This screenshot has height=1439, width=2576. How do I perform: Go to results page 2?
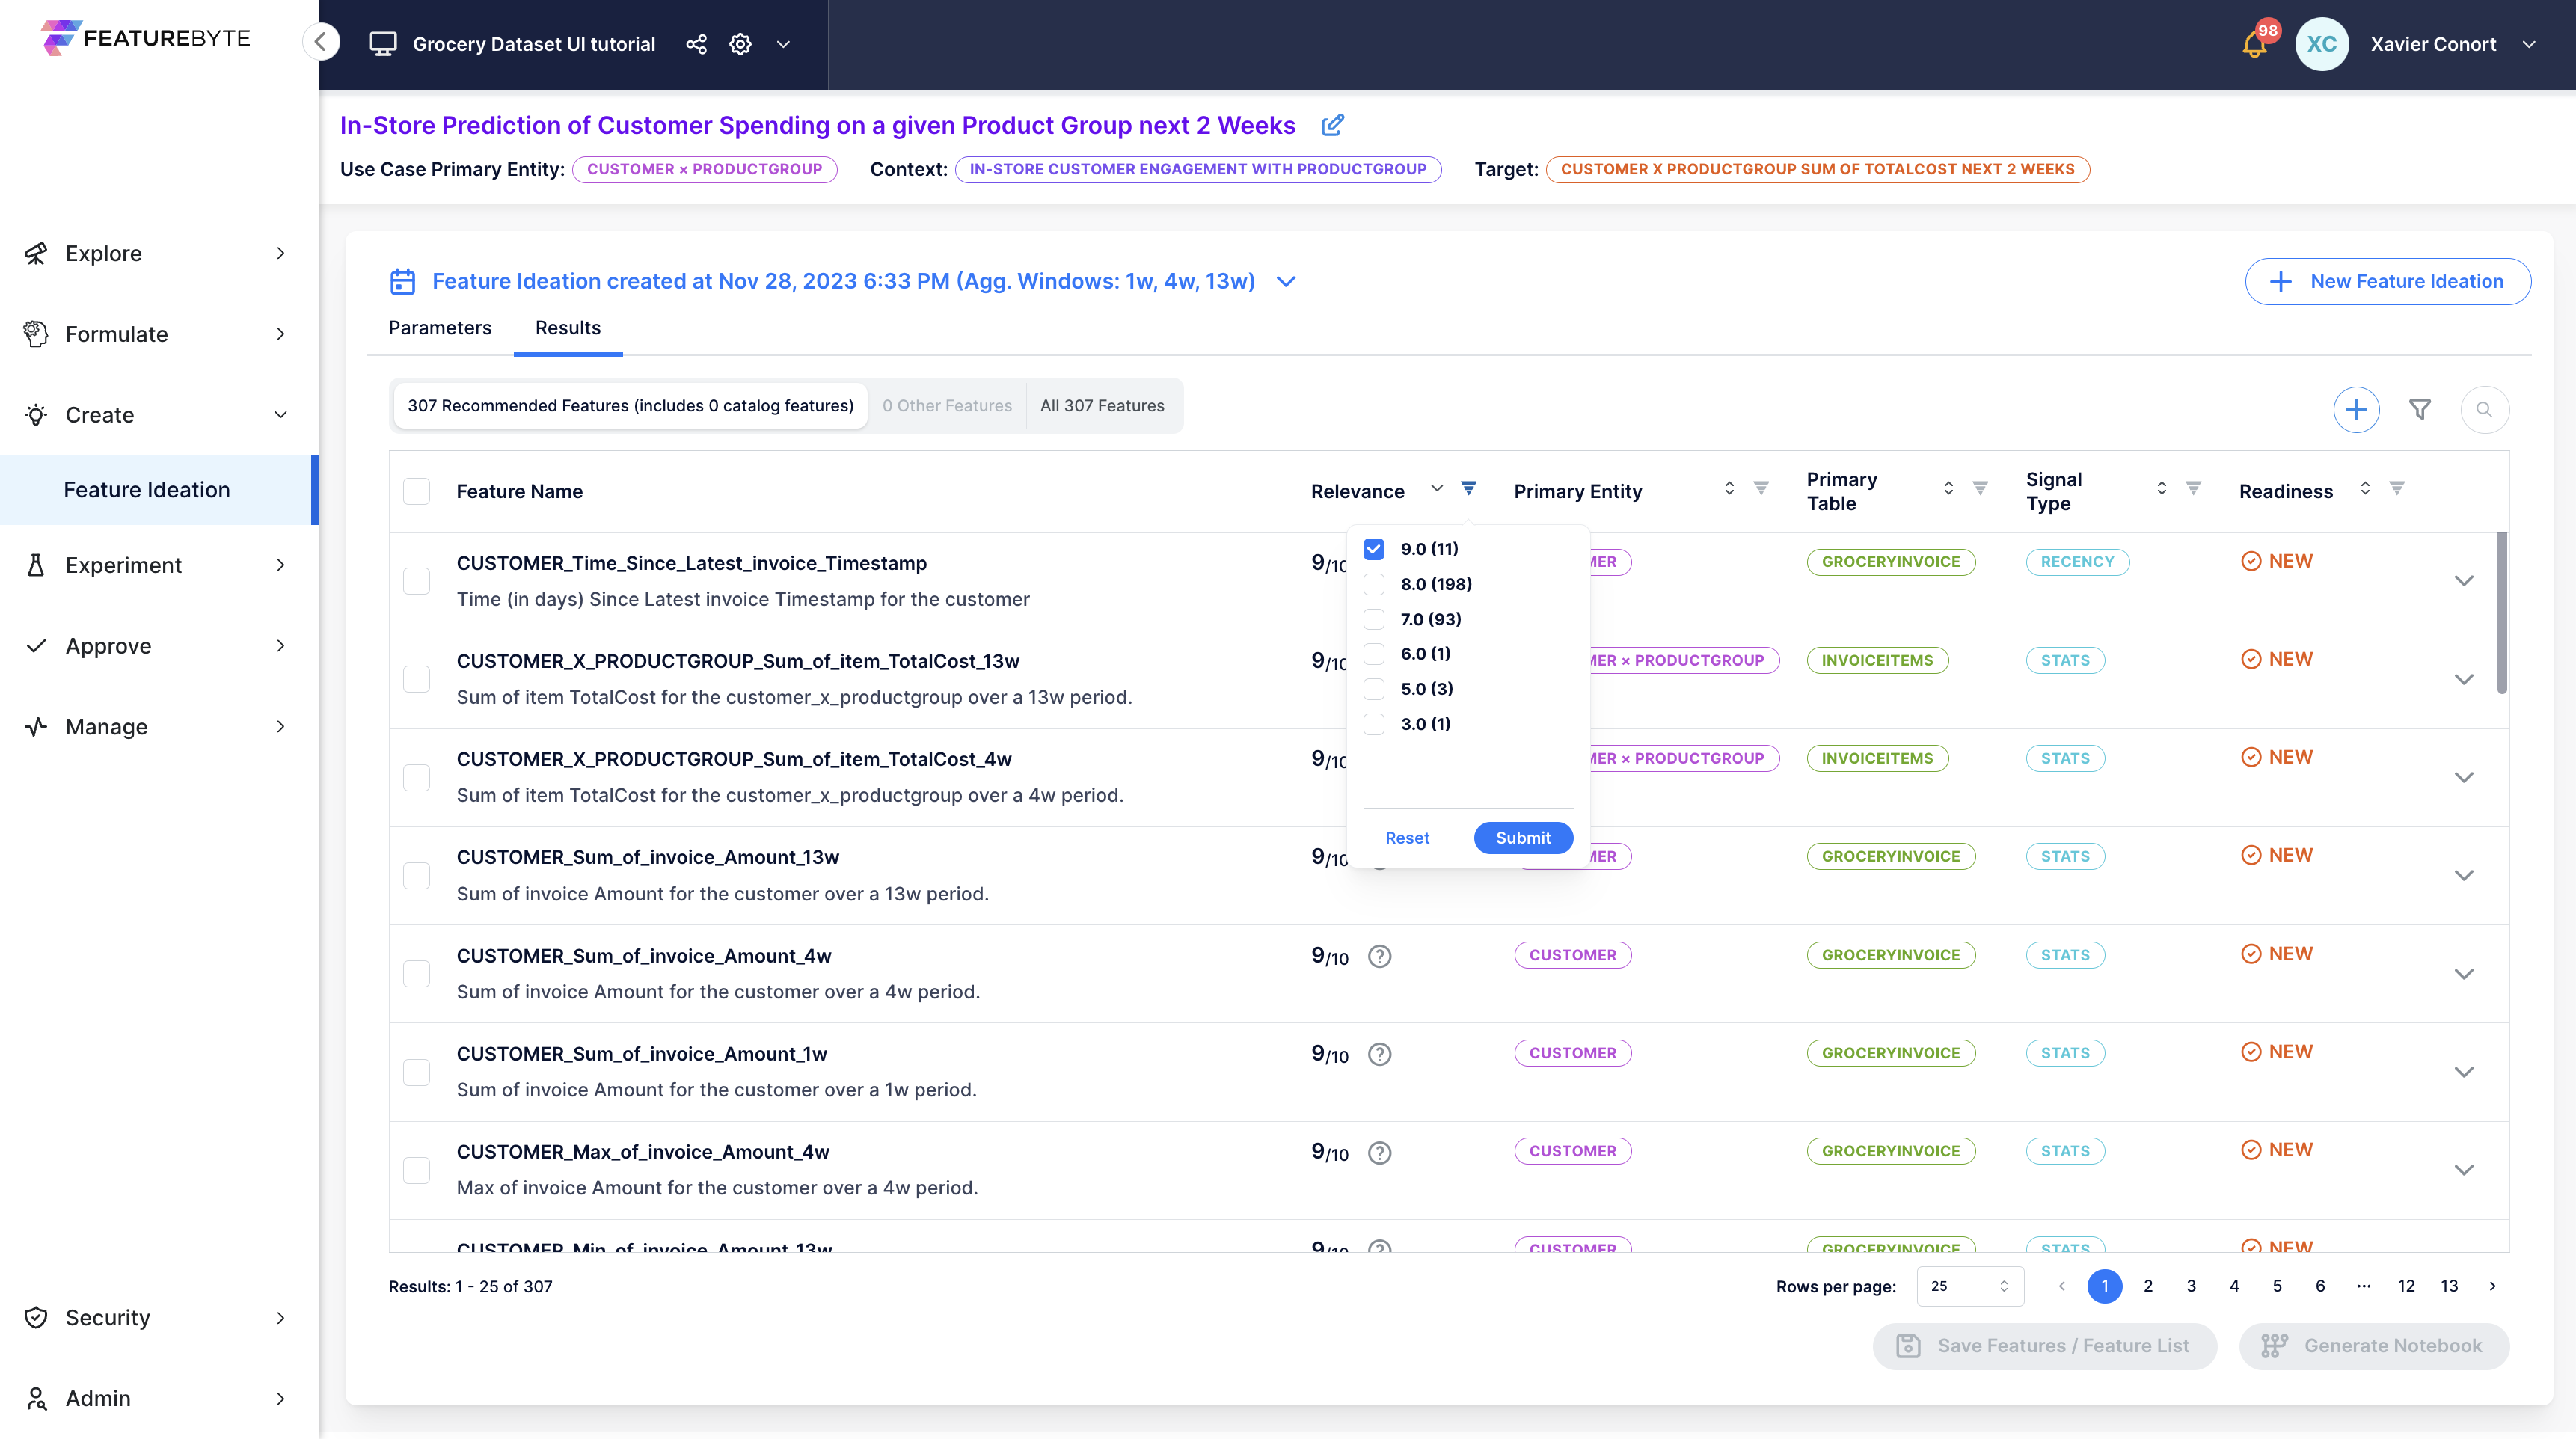(x=2147, y=1286)
